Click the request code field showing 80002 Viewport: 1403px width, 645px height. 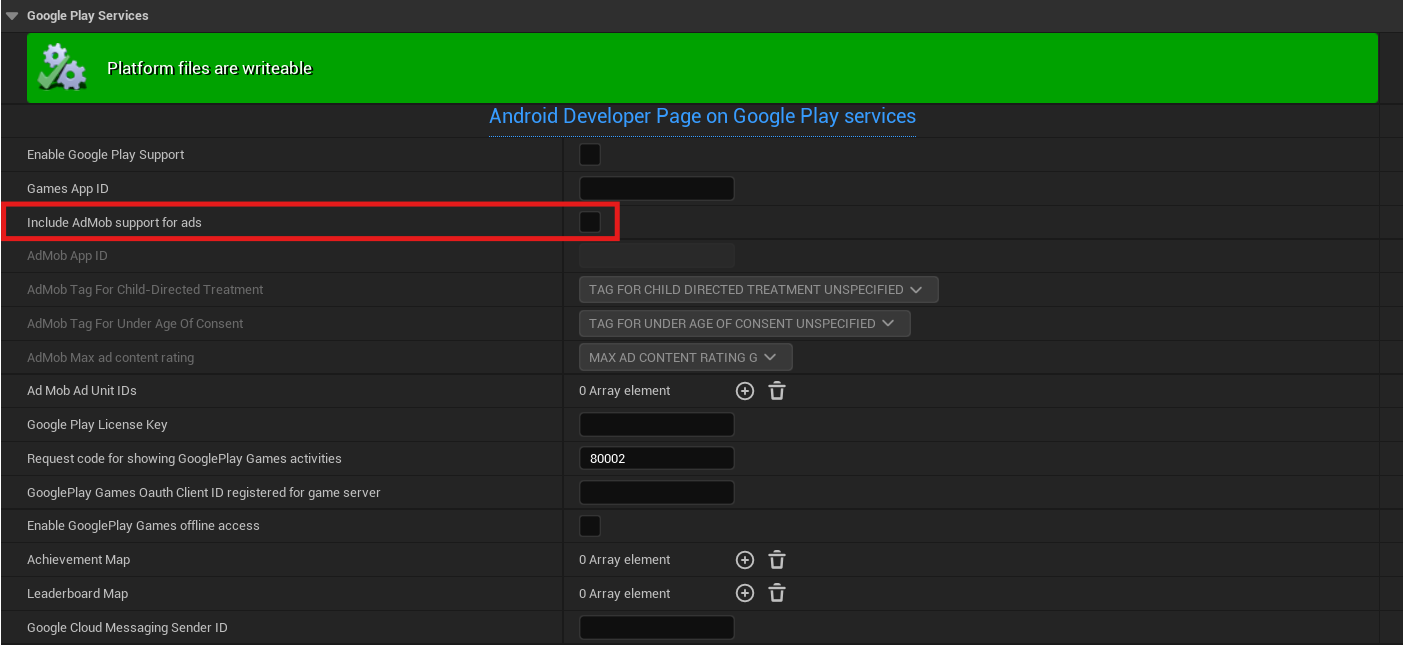(x=657, y=459)
